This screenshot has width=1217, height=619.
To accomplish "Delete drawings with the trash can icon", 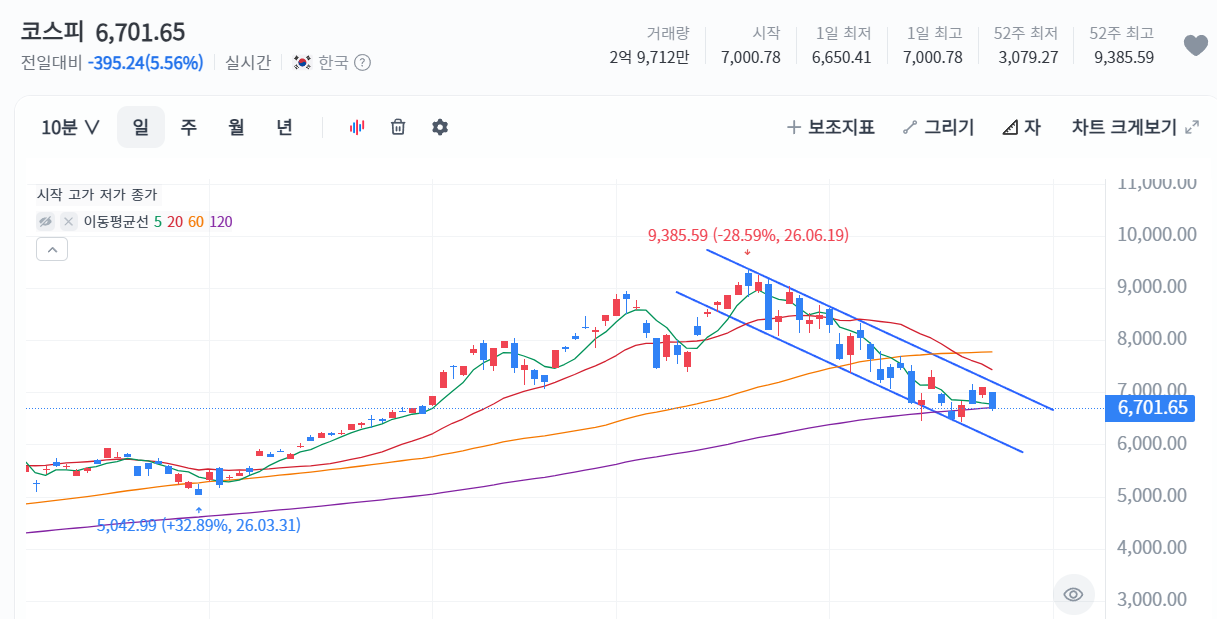I will tap(398, 127).
